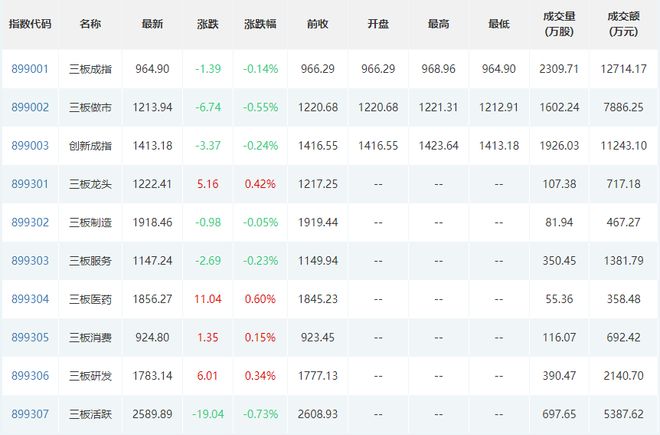The image size is (660, 435).
Task: Open index code link 899304
Action: [x=30, y=299]
